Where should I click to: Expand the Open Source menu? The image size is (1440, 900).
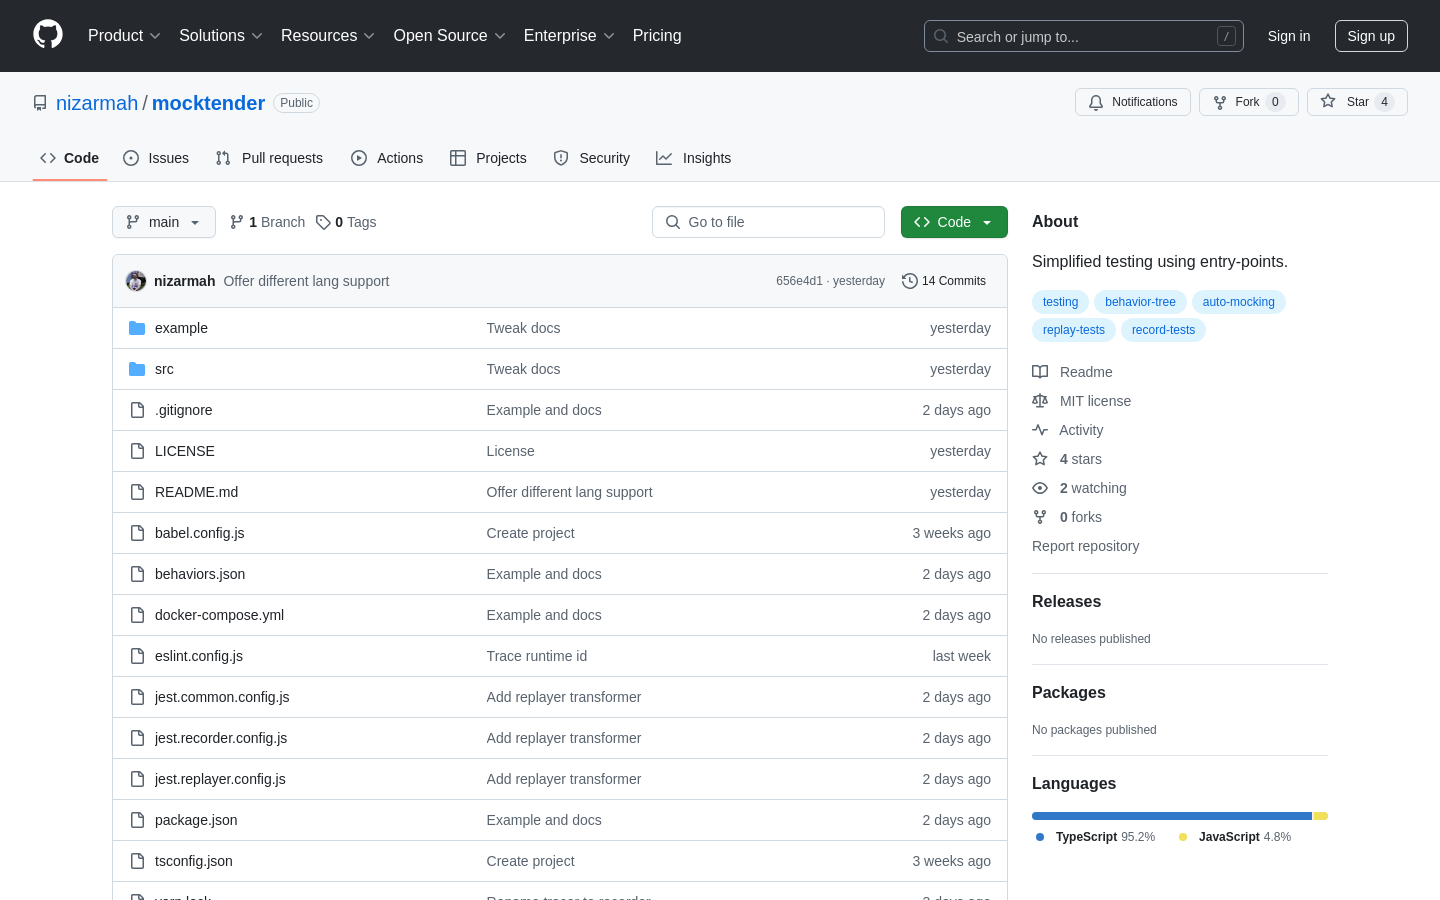[450, 36]
